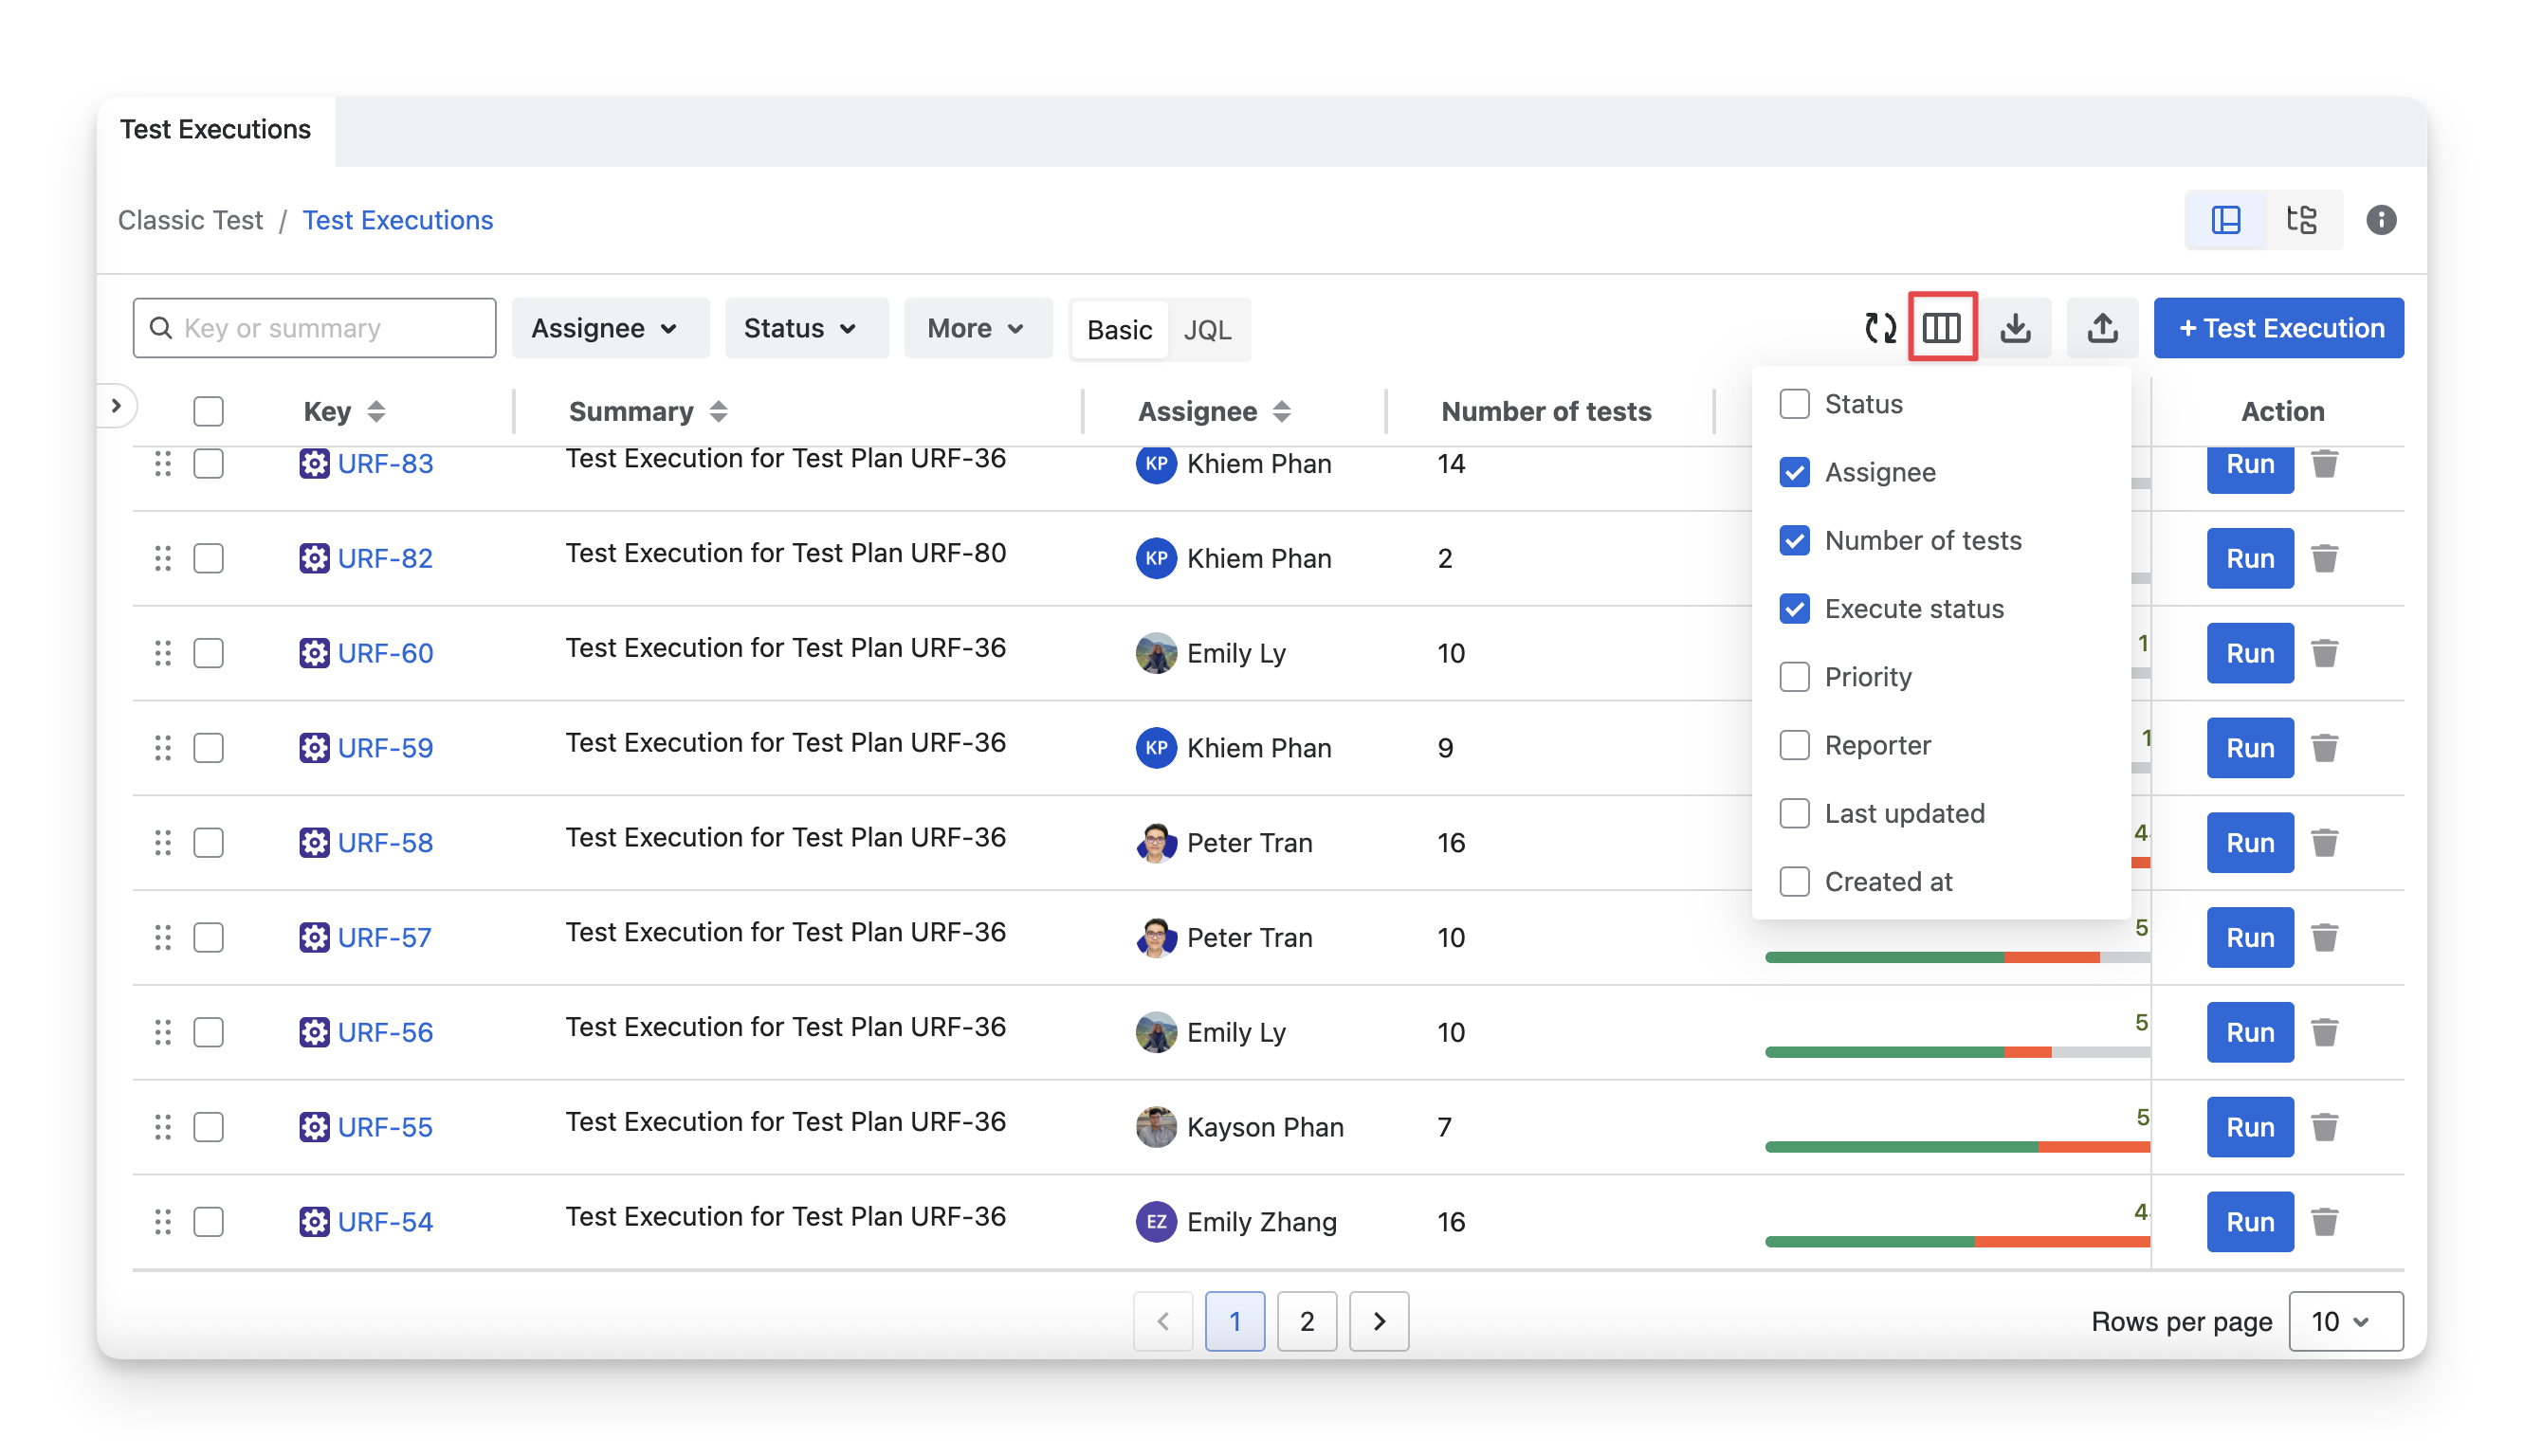
Task: Expand the More filters dropdown
Action: (976, 328)
